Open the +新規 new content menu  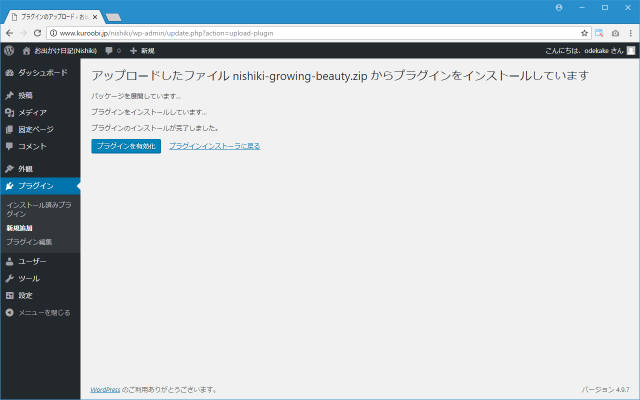pyautogui.click(x=142, y=50)
